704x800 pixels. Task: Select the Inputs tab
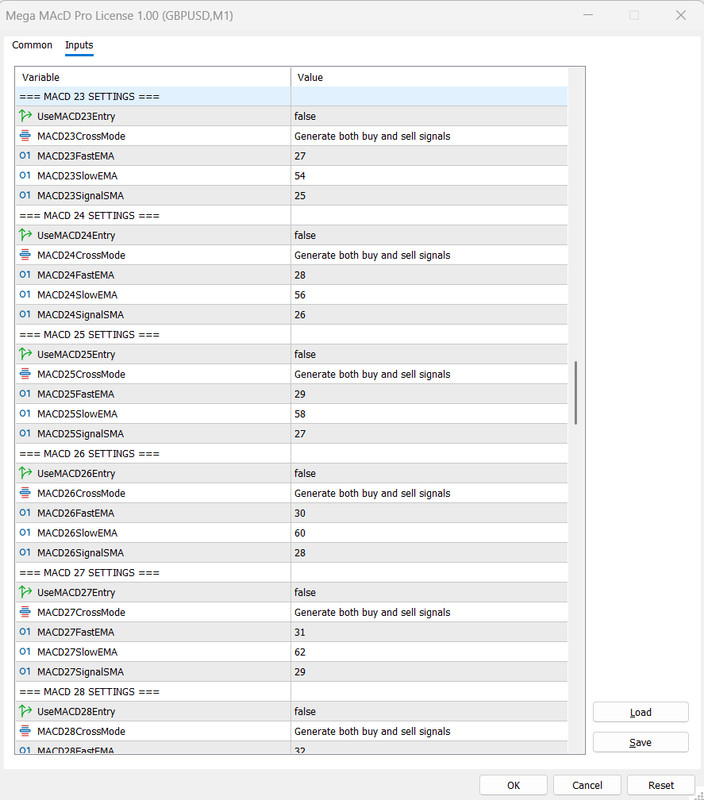(79, 45)
